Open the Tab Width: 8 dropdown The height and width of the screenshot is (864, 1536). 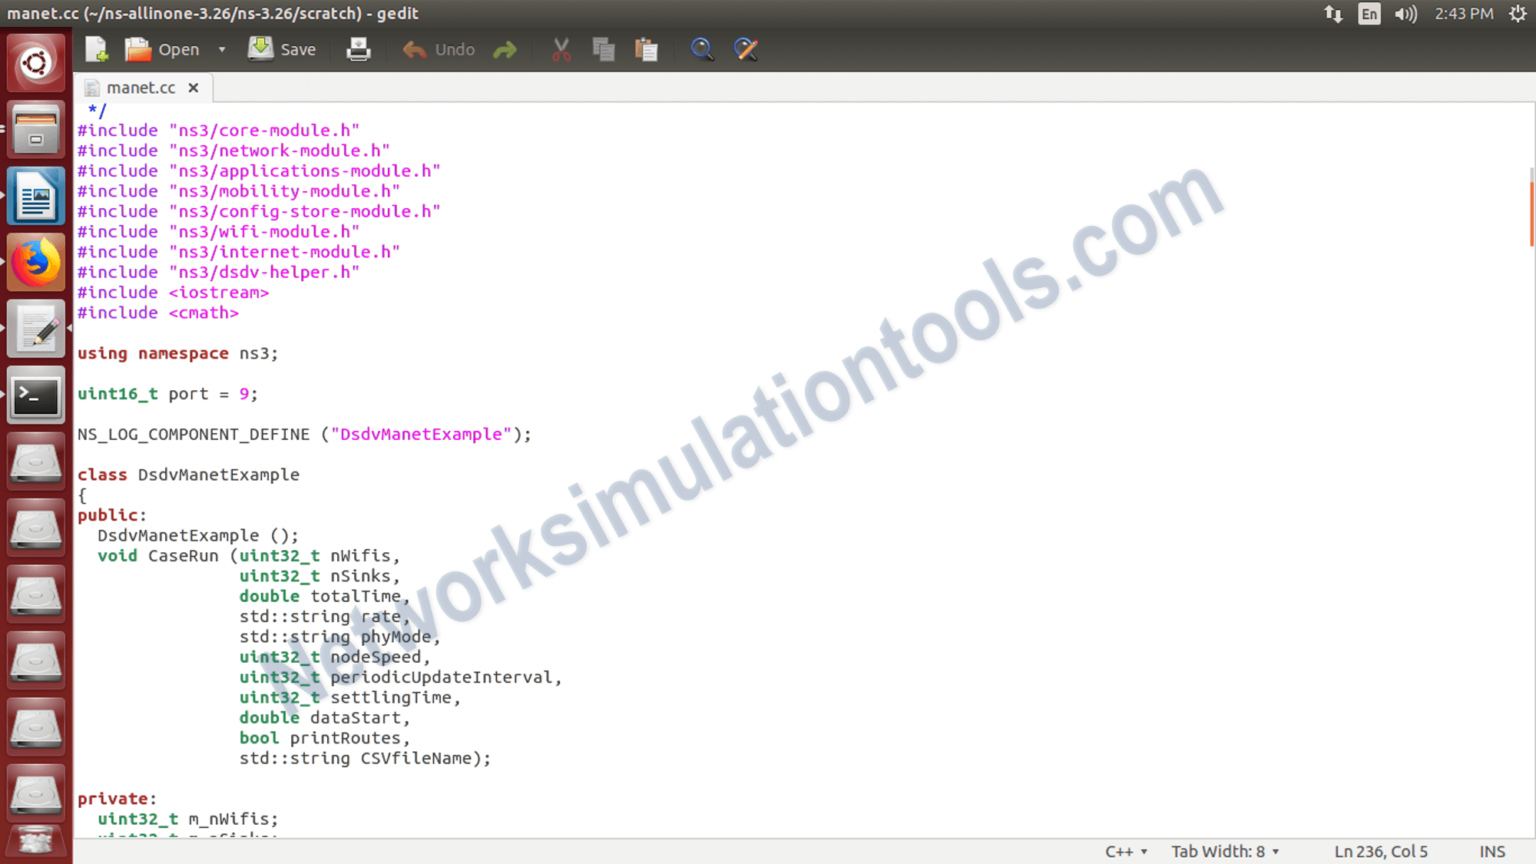tap(1222, 851)
